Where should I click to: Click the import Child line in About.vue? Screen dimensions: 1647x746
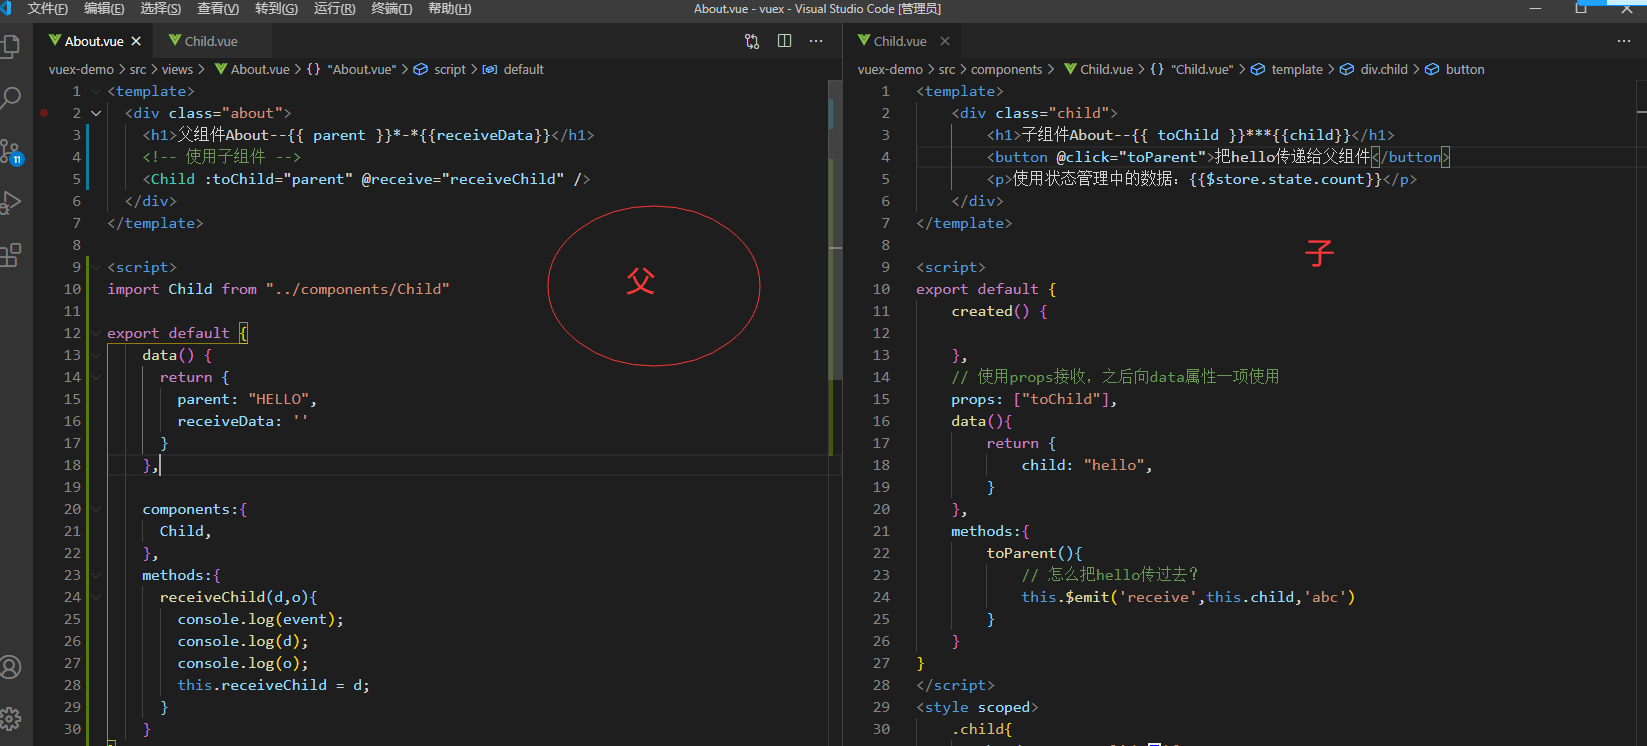tap(278, 289)
